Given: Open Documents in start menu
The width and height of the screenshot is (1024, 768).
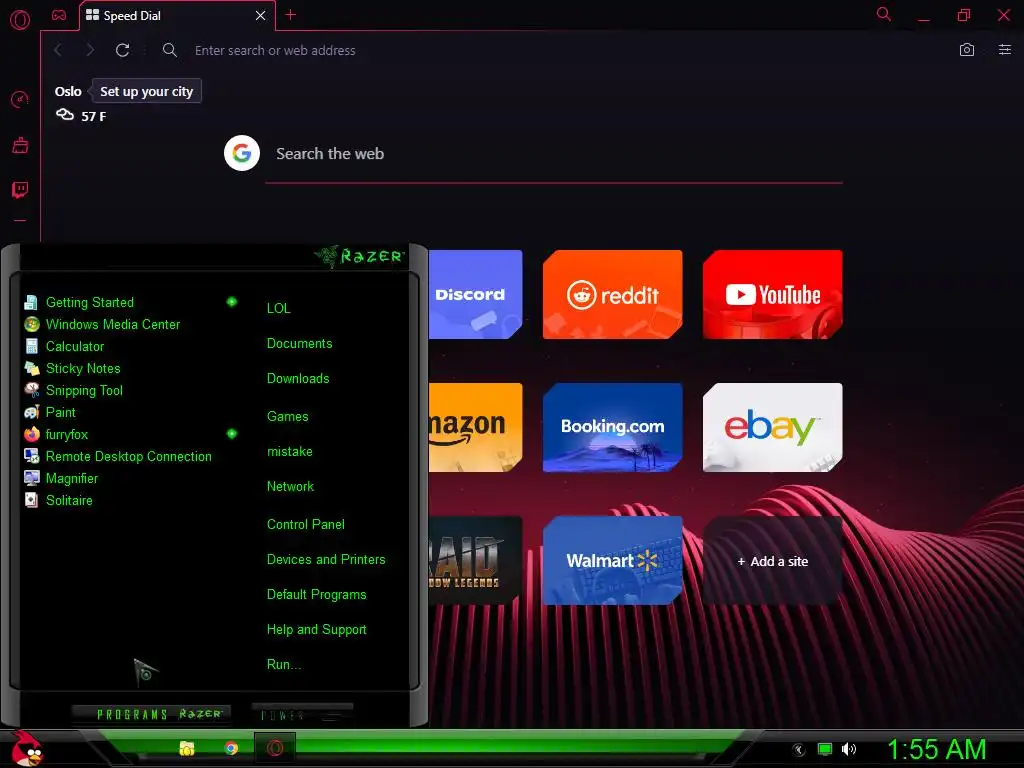Looking at the screenshot, I should pyautogui.click(x=299, y=344).
